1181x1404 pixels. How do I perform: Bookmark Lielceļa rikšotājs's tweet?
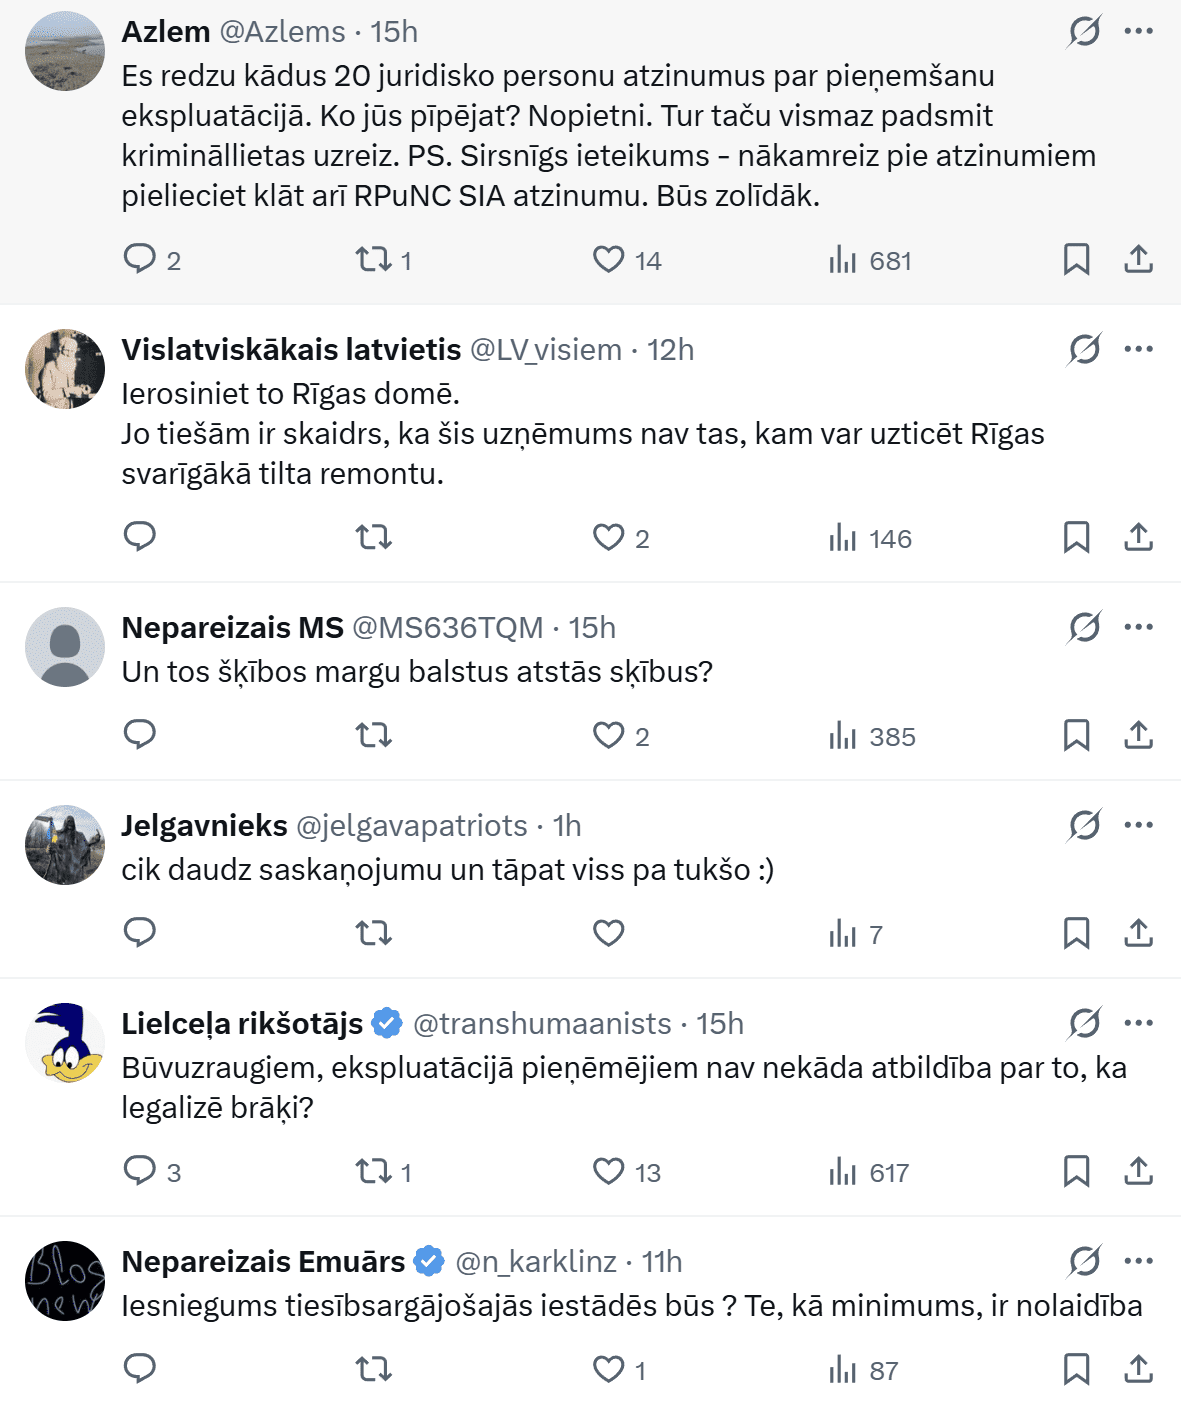click(1076, 1171)
